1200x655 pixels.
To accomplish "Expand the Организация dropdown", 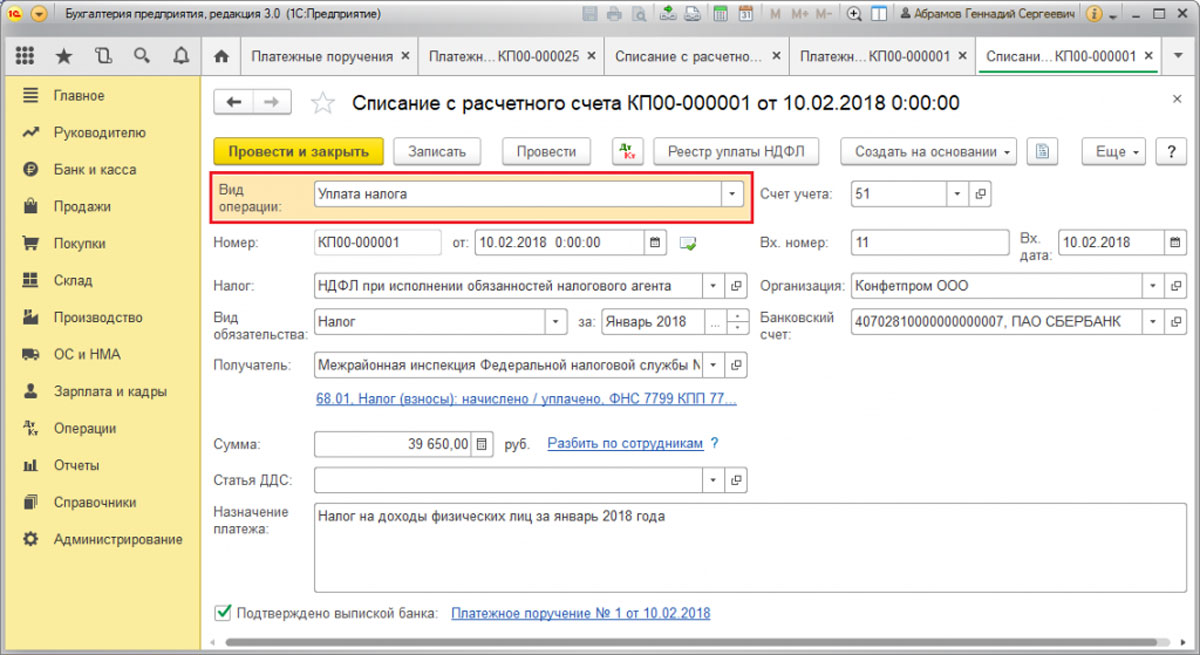I will pos(1154,286).
